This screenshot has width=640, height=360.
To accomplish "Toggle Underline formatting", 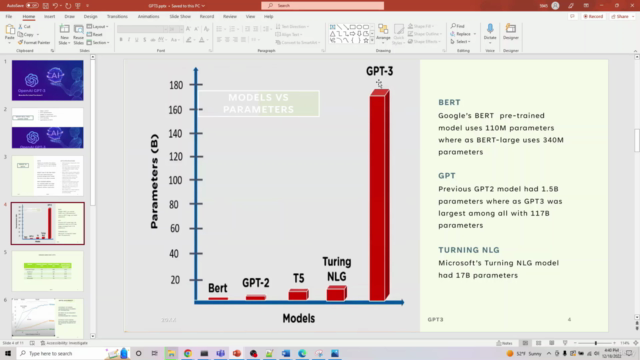I will (x=136, y=40).
